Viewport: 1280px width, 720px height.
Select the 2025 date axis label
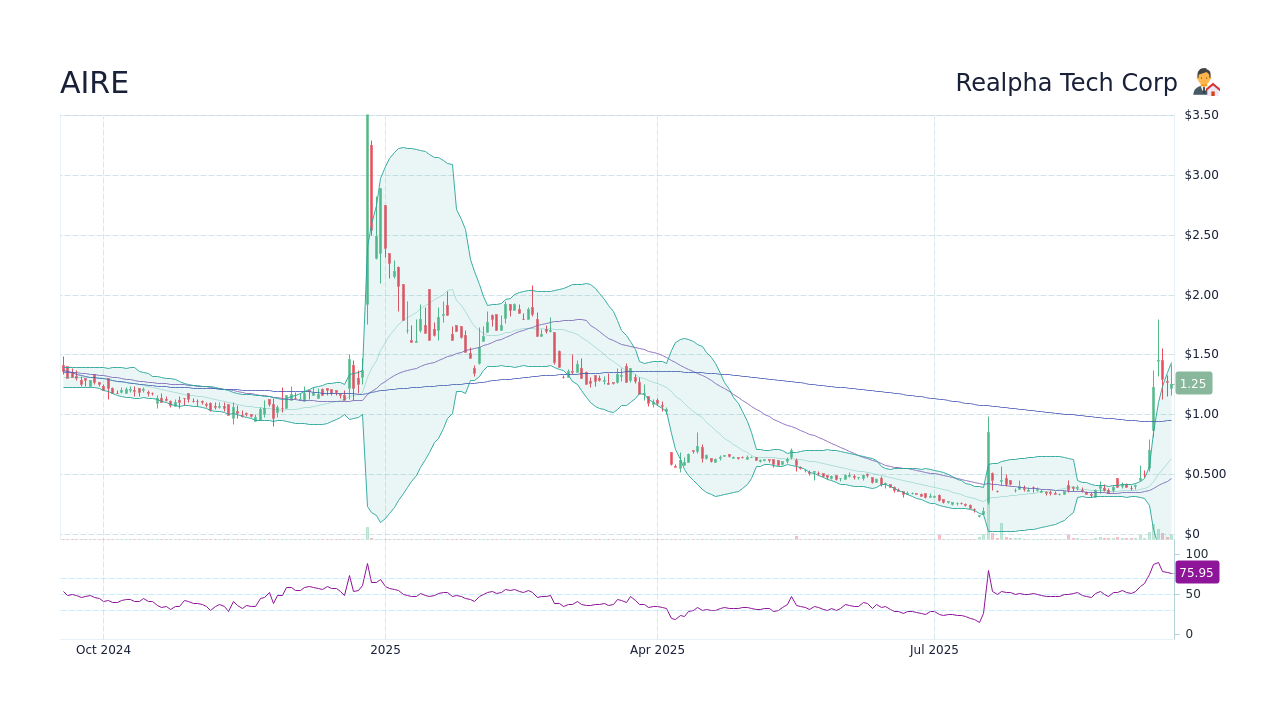pyautogui.click(x=385, y=649)
